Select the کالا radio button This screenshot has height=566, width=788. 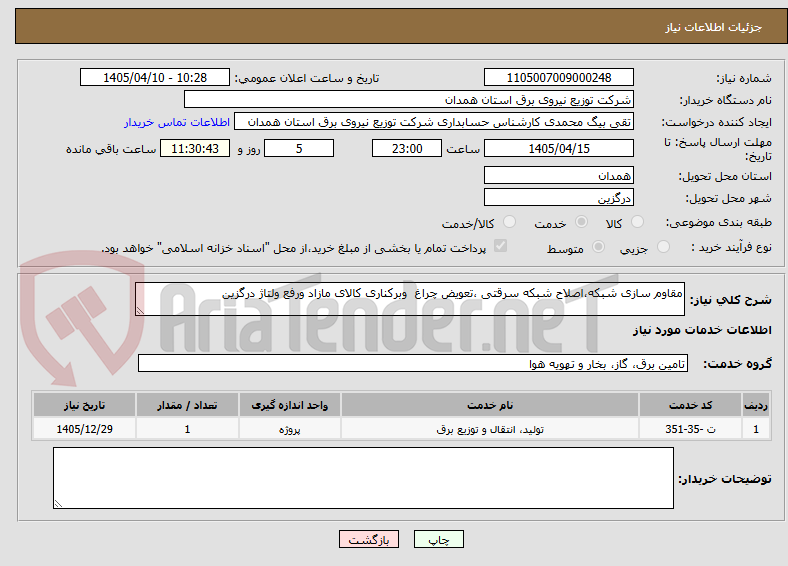tap(637, 222)
